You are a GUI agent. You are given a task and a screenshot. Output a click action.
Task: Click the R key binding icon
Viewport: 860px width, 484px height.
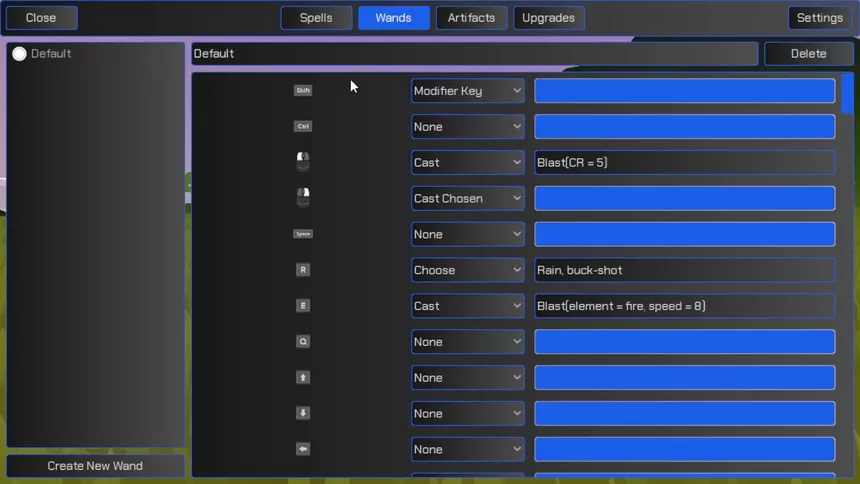303,269
